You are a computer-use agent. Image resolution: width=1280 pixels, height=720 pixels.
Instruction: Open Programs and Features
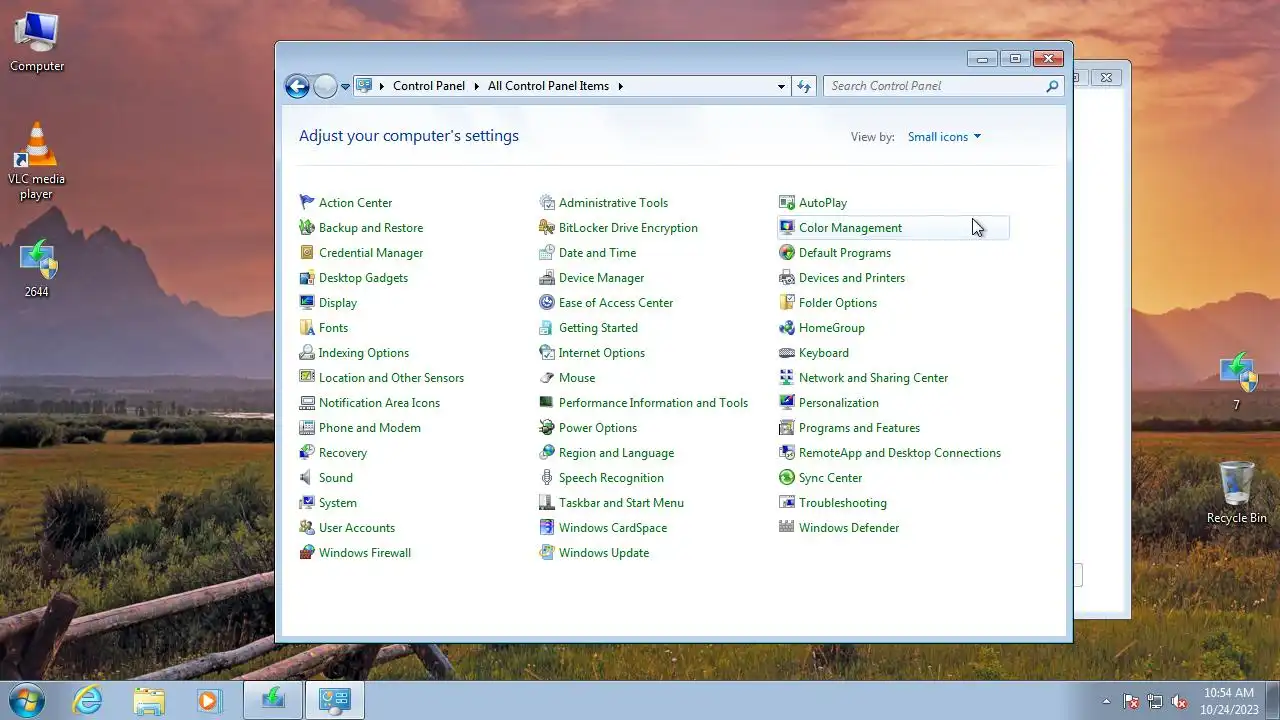pyautogui.click(x=859, y=427)
